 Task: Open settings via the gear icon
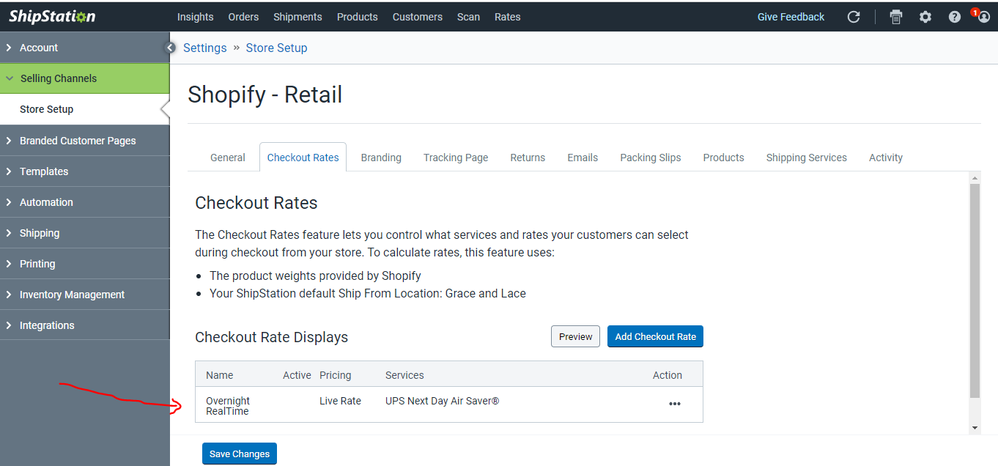925,17
